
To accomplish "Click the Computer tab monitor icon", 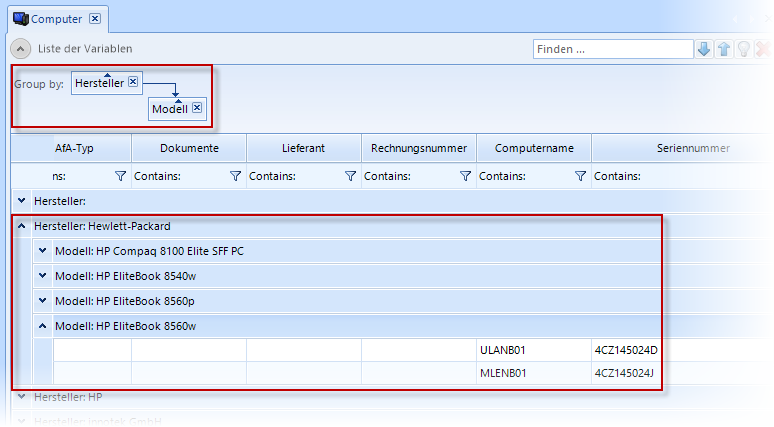I will coord(21,19).
